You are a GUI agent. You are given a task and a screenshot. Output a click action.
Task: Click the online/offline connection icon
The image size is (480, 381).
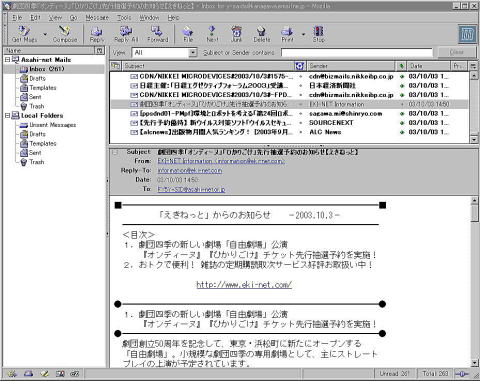(x=462, y=374)
